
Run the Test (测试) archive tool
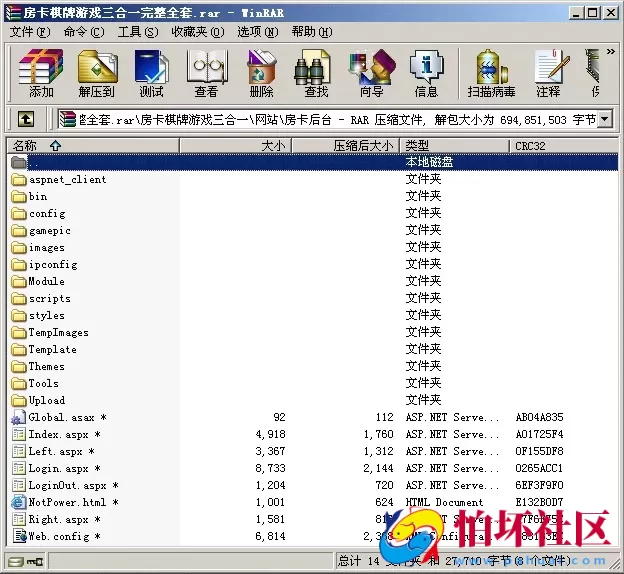[151, 74]
